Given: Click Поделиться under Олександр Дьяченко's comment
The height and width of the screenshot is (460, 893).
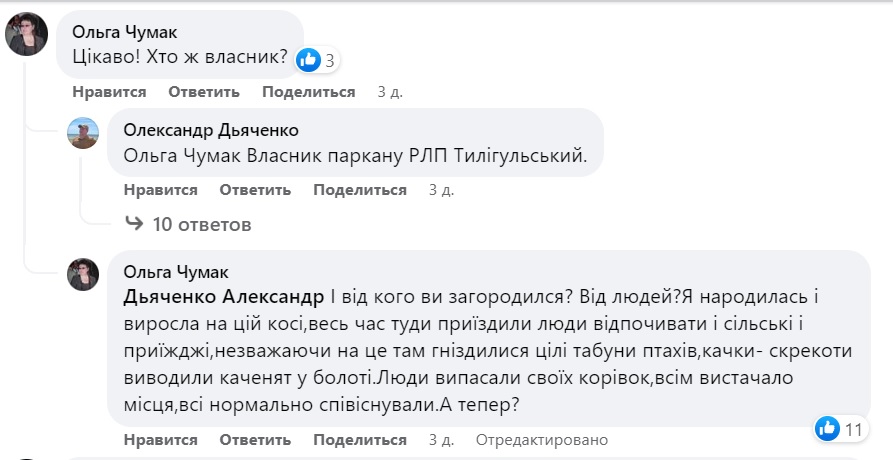Looking at the screenshot, I should (360, 189).
